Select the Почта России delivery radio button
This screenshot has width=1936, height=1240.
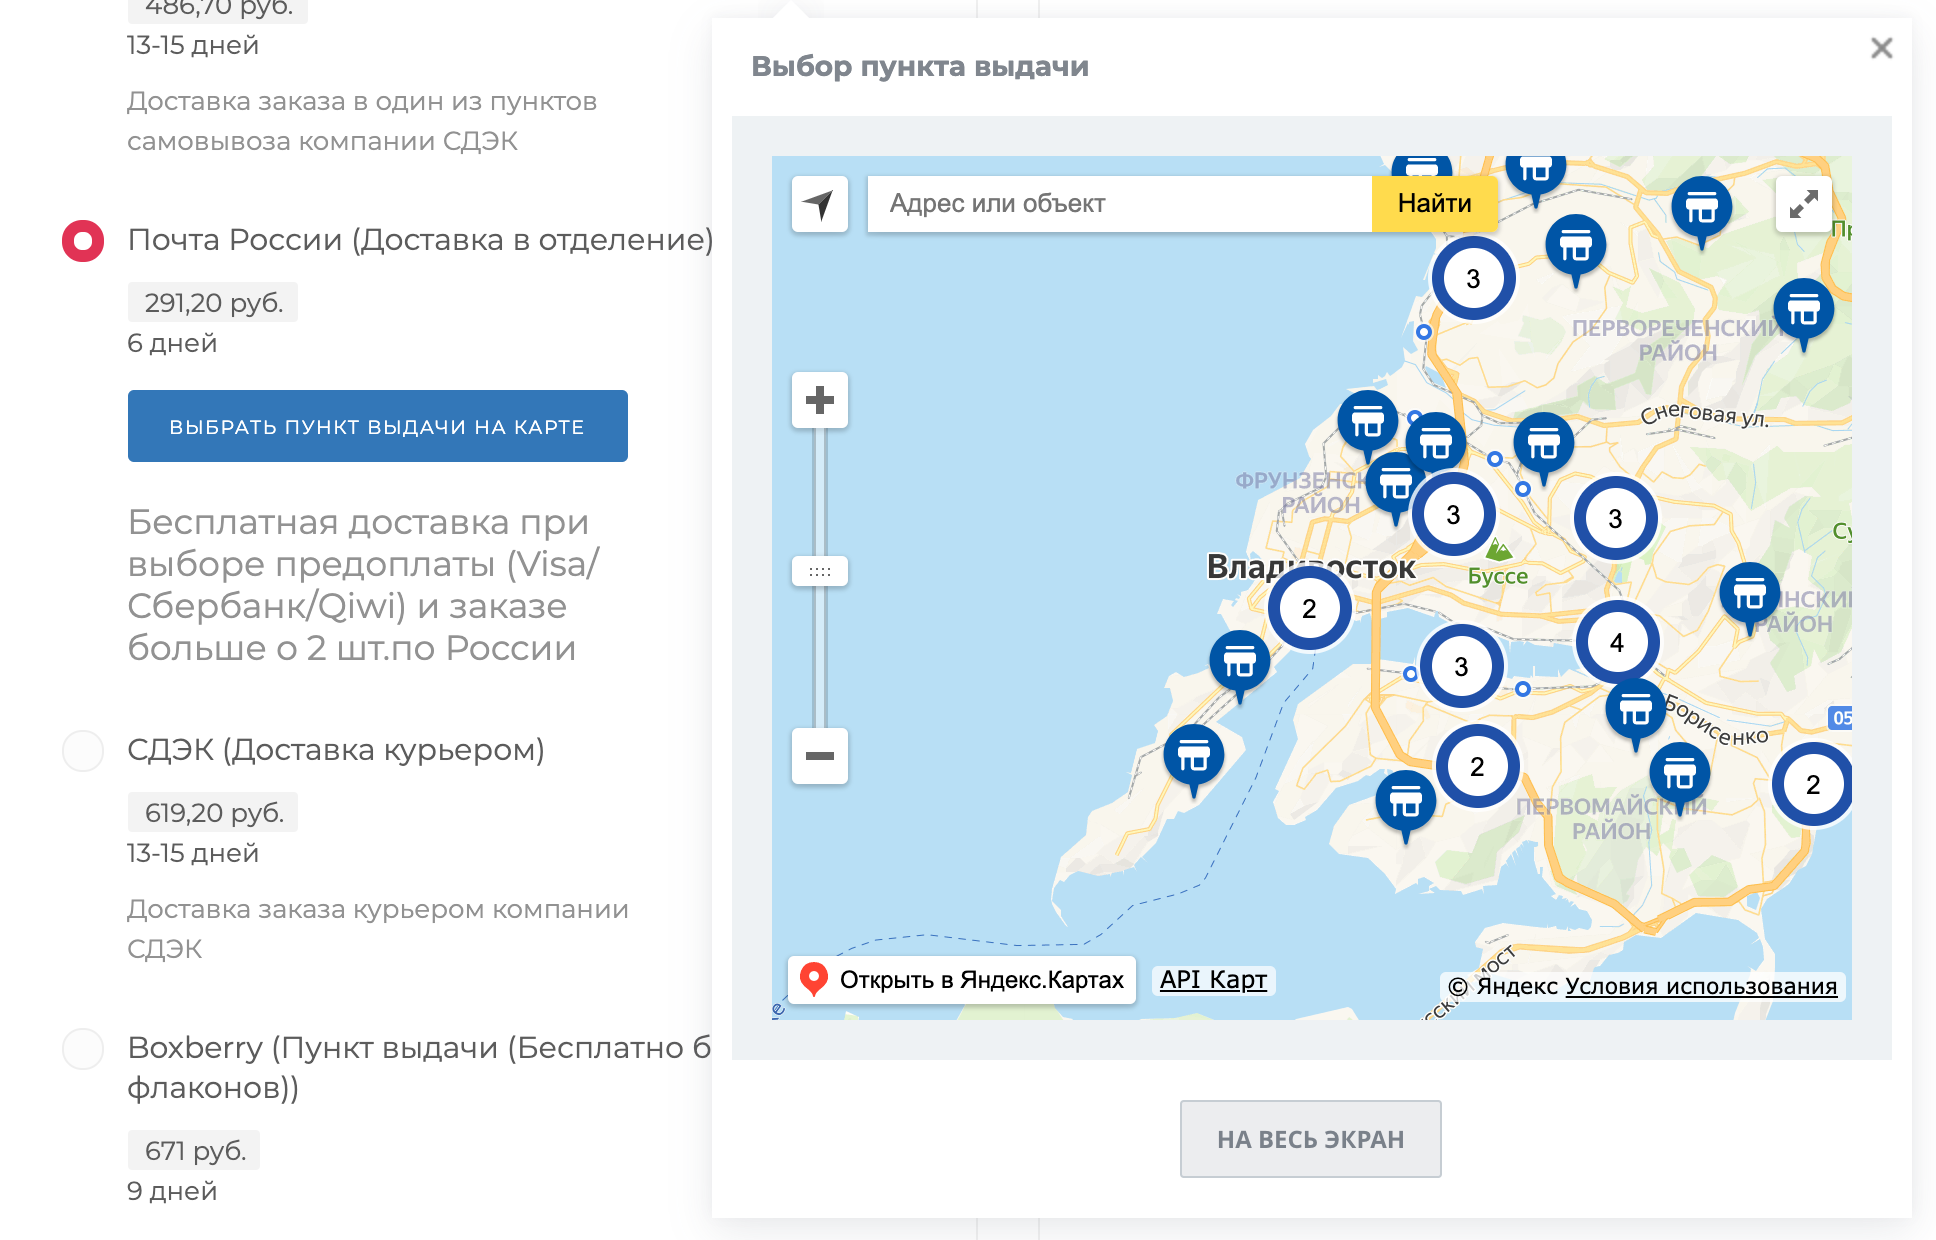coord(83,241)
